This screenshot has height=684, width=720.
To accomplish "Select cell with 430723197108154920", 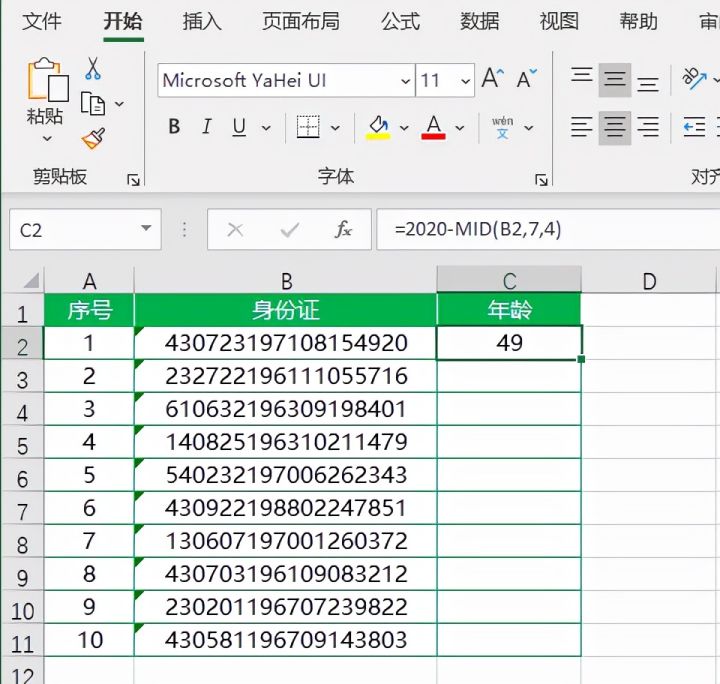I will point(286,343).
